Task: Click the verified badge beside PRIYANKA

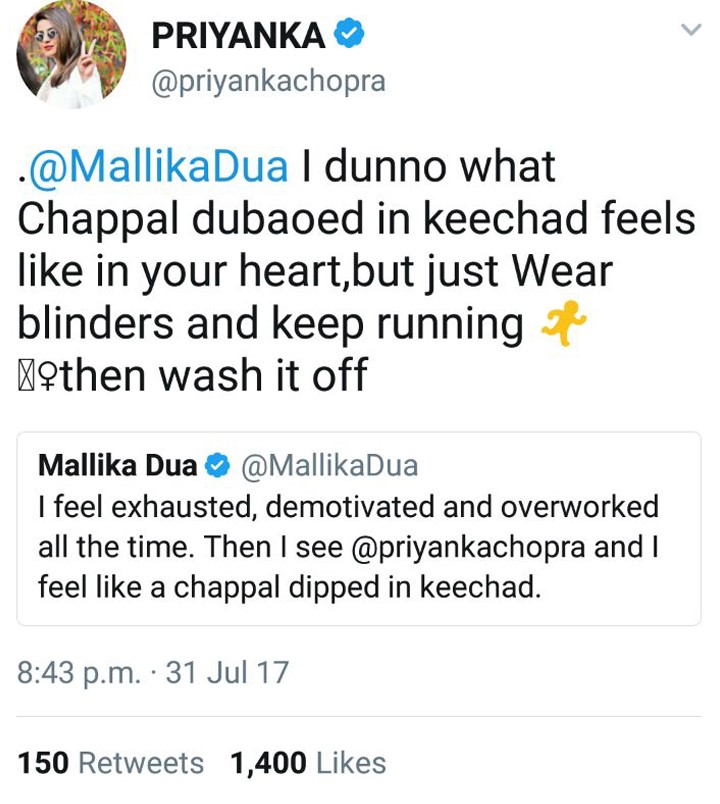Action: click(x=349, y=36)
